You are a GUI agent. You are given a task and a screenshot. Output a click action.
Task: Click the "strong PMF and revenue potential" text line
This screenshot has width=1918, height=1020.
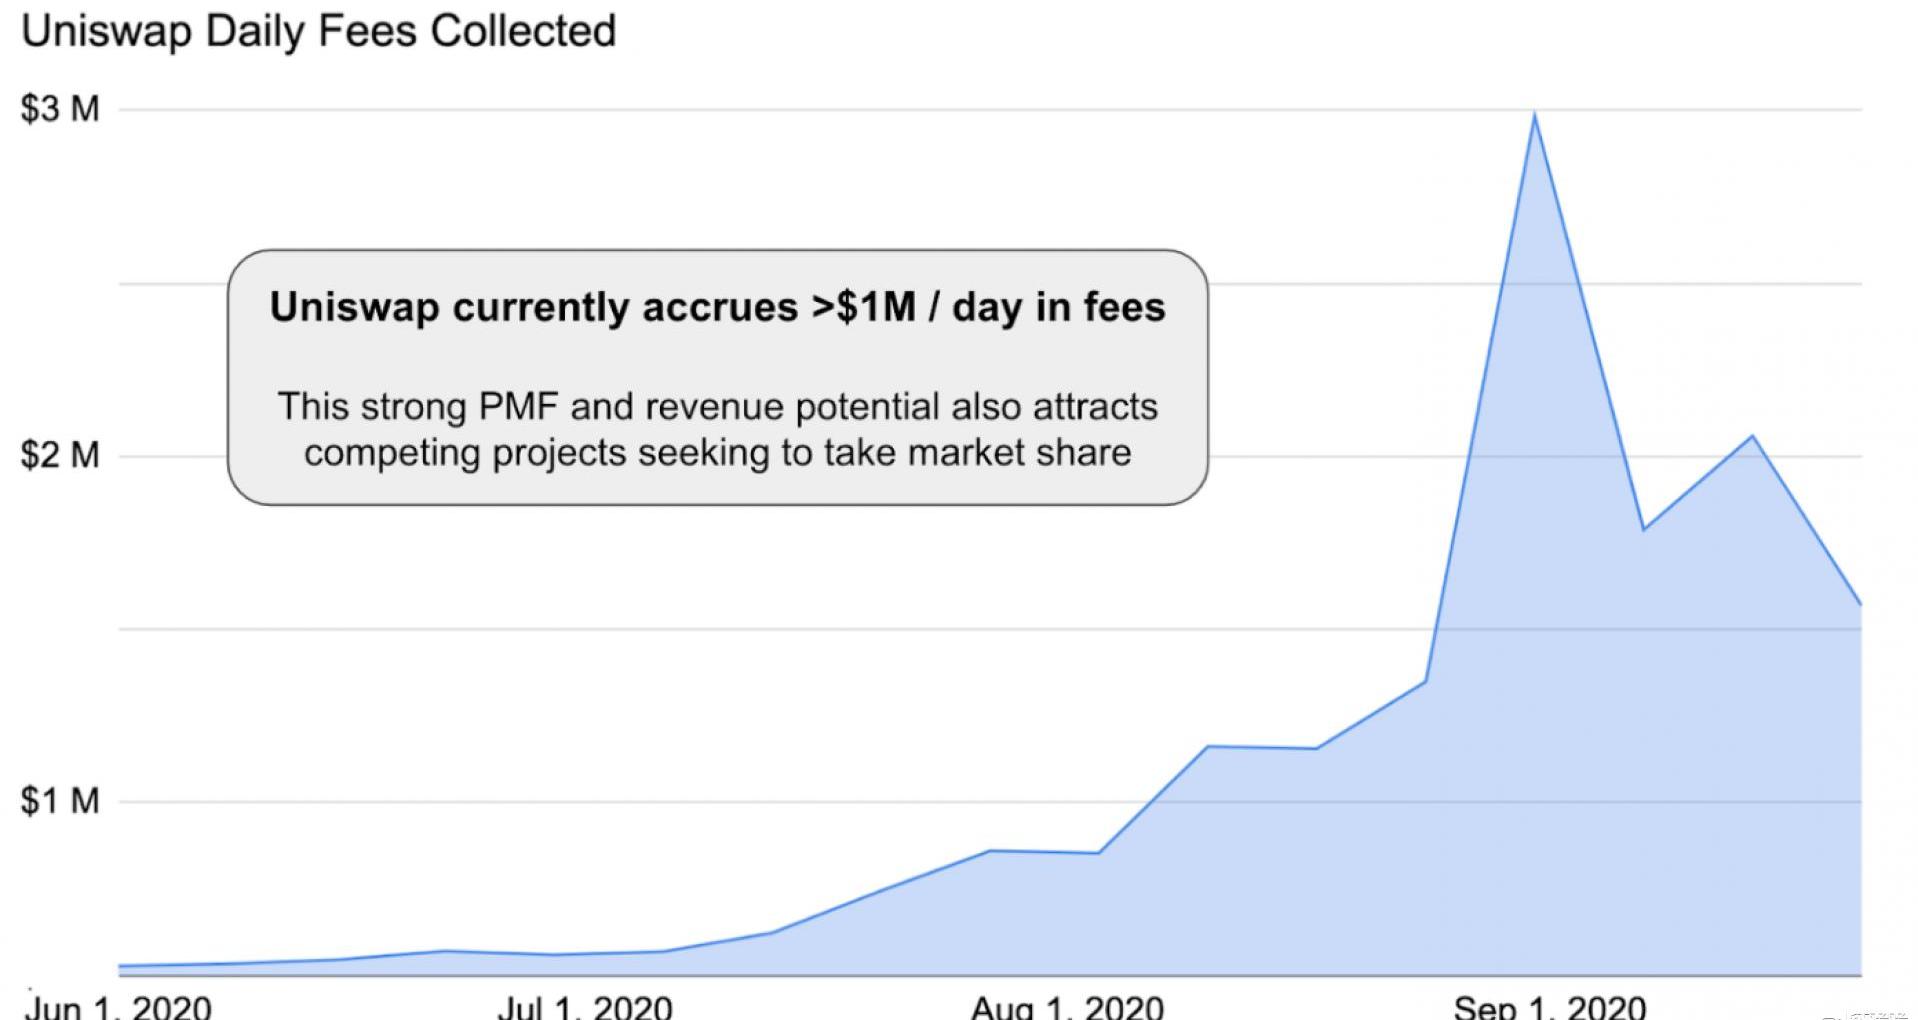[717, 407]
